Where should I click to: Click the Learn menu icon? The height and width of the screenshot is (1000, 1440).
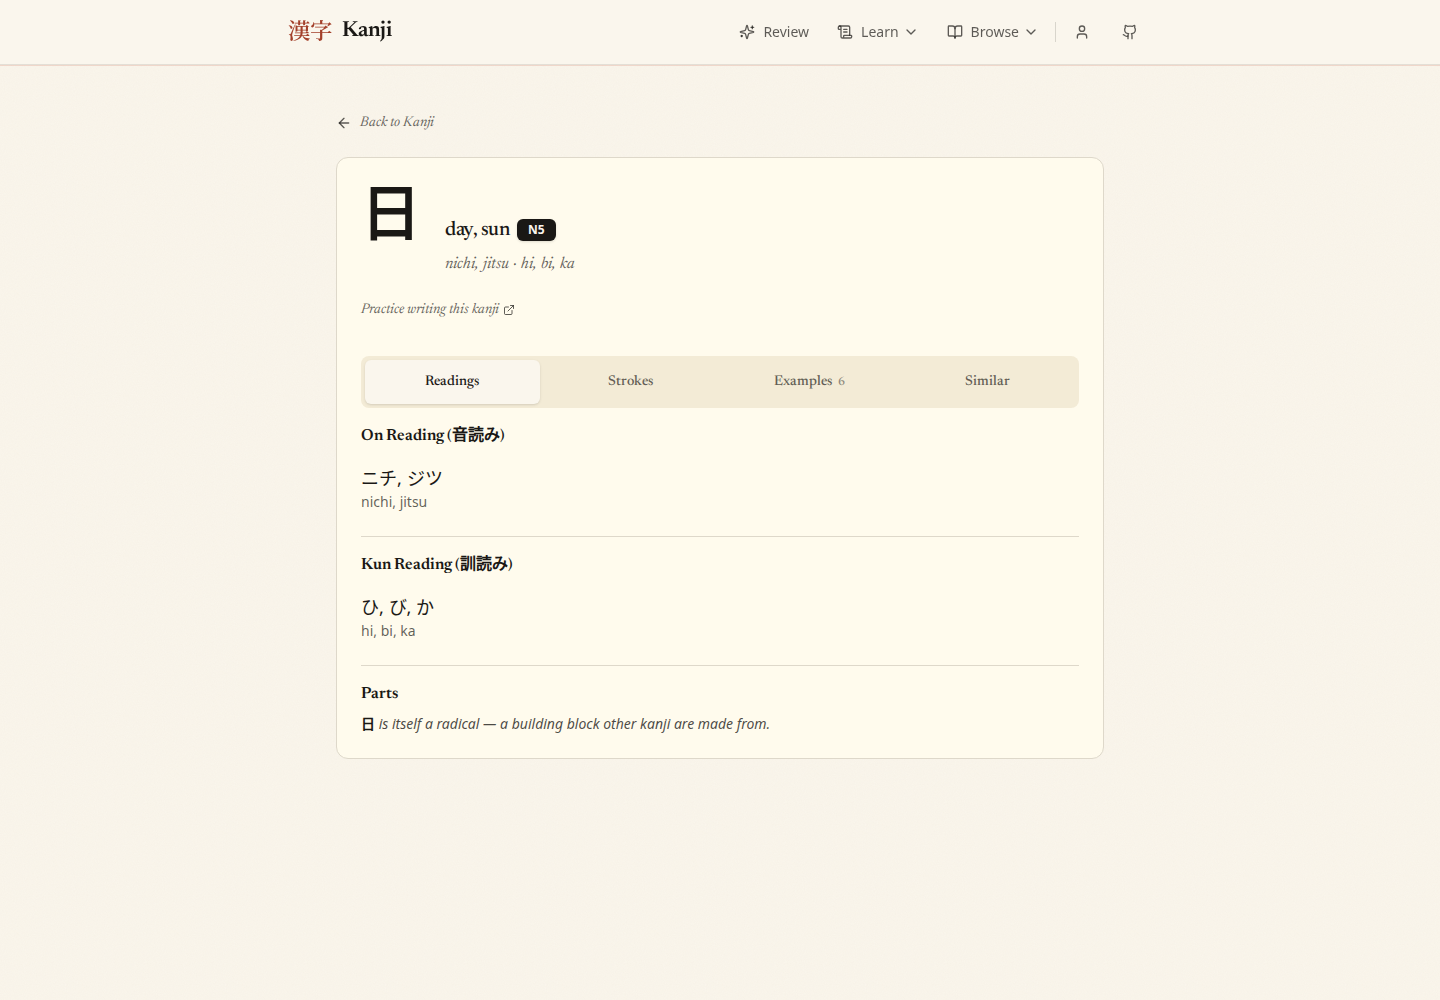pos(845,32)
